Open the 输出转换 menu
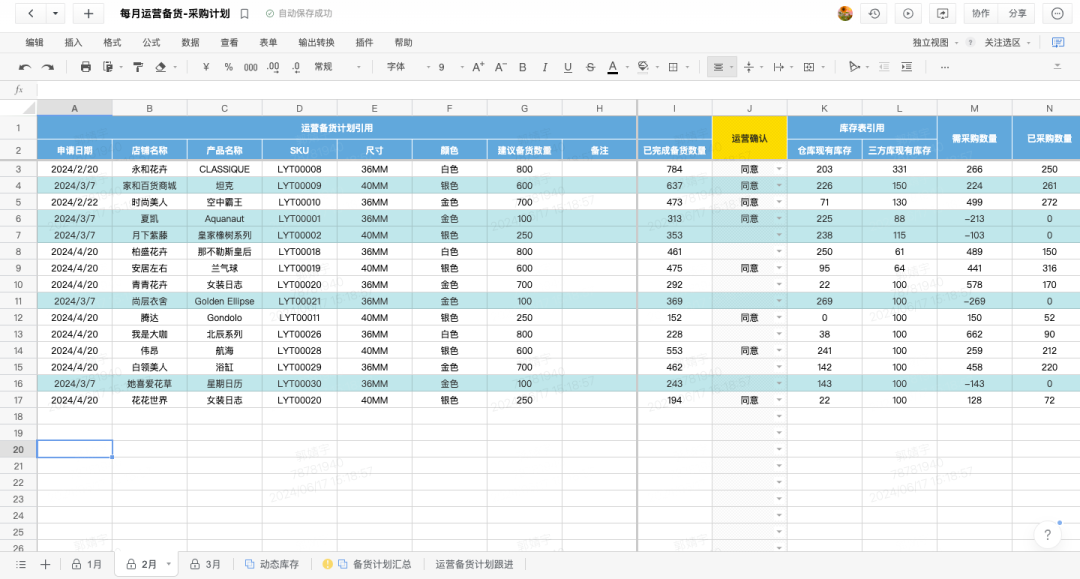The width and height of the screenshot is (1080, 579). (316, 43)
